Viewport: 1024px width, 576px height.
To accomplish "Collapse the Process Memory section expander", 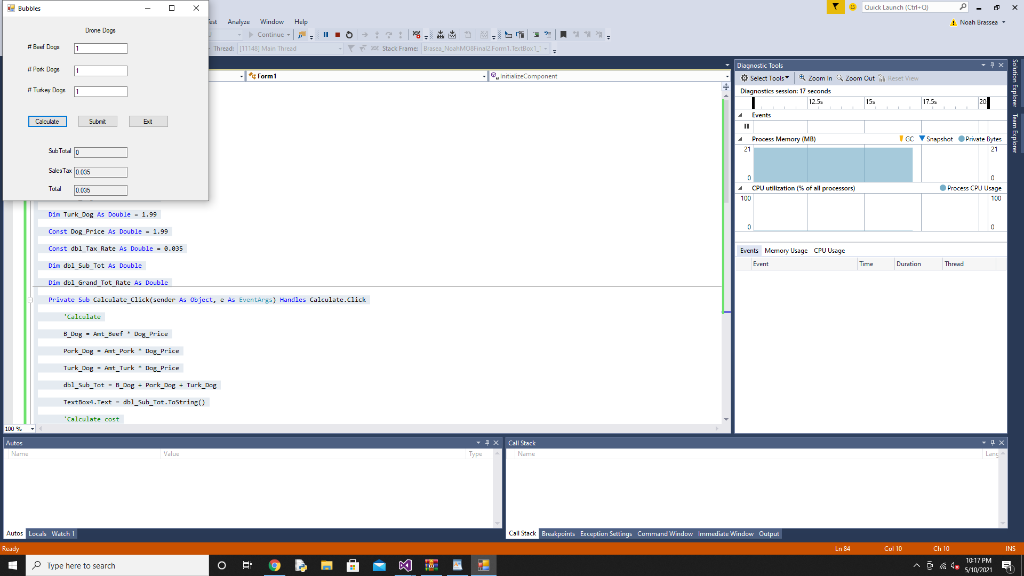I will point(741,138).
